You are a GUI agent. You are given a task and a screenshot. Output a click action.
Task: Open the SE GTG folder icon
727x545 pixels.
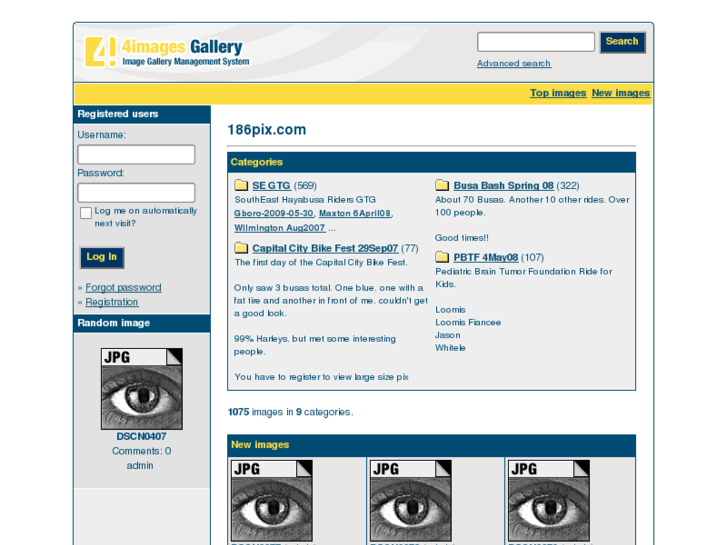[241, 185]
